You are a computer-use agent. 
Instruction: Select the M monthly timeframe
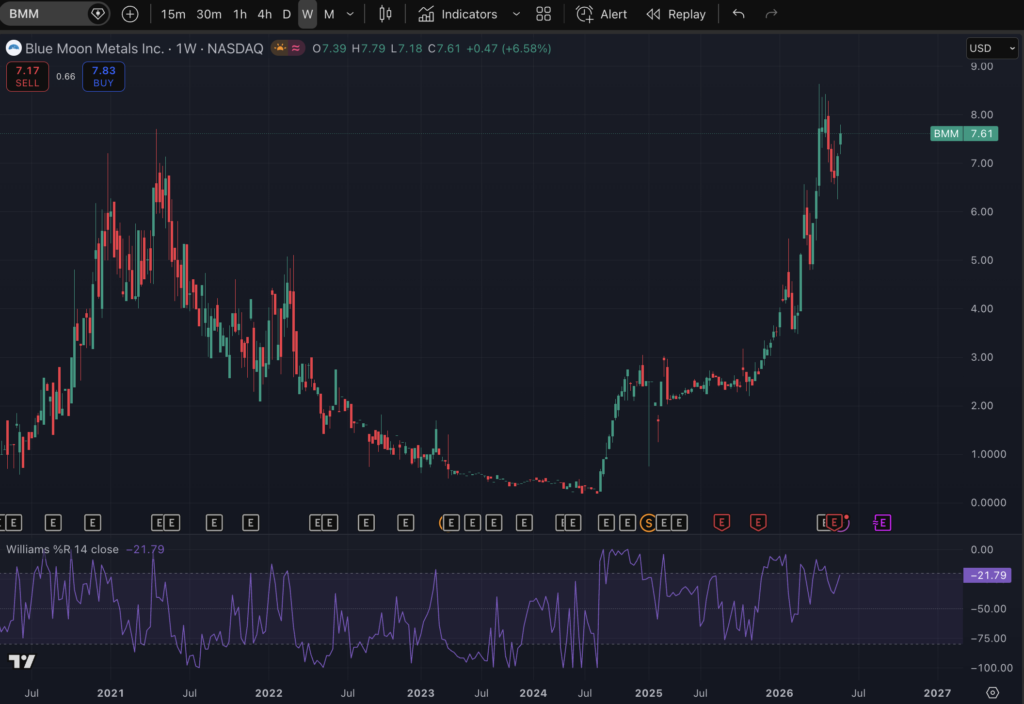click(x=329, y=14)
